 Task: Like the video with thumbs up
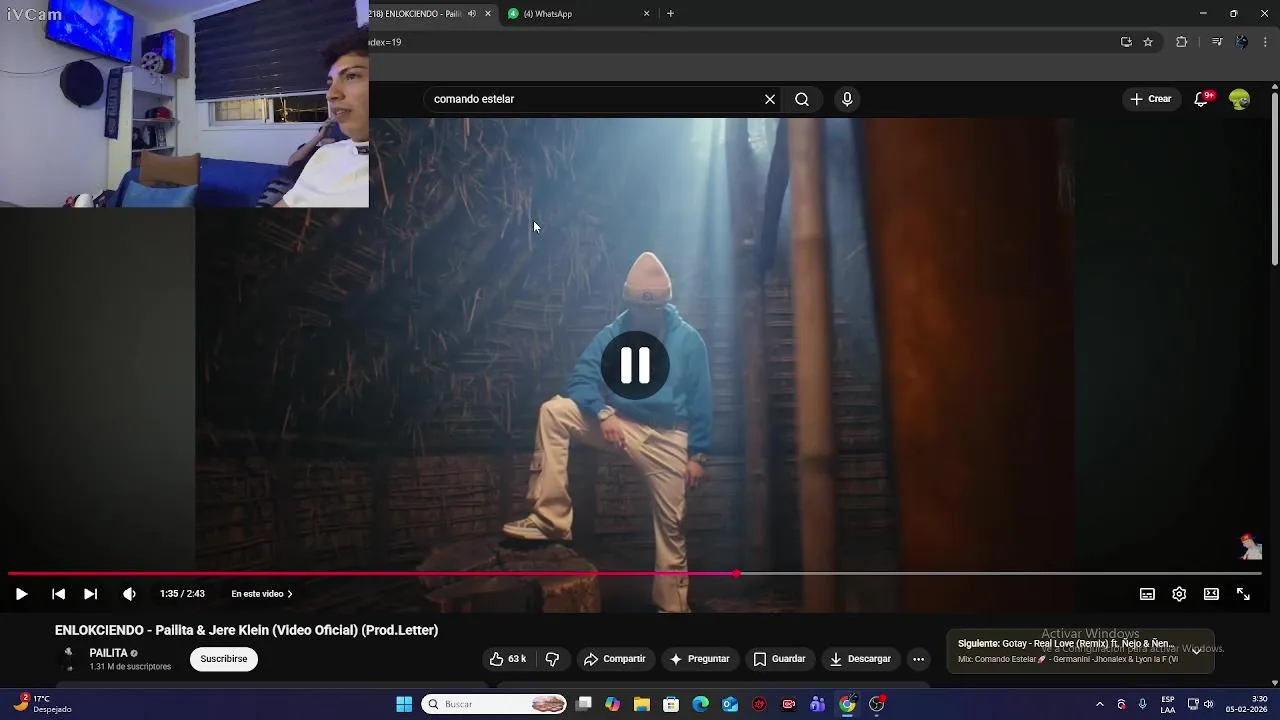pyautogui.click(x=507, y=659)
